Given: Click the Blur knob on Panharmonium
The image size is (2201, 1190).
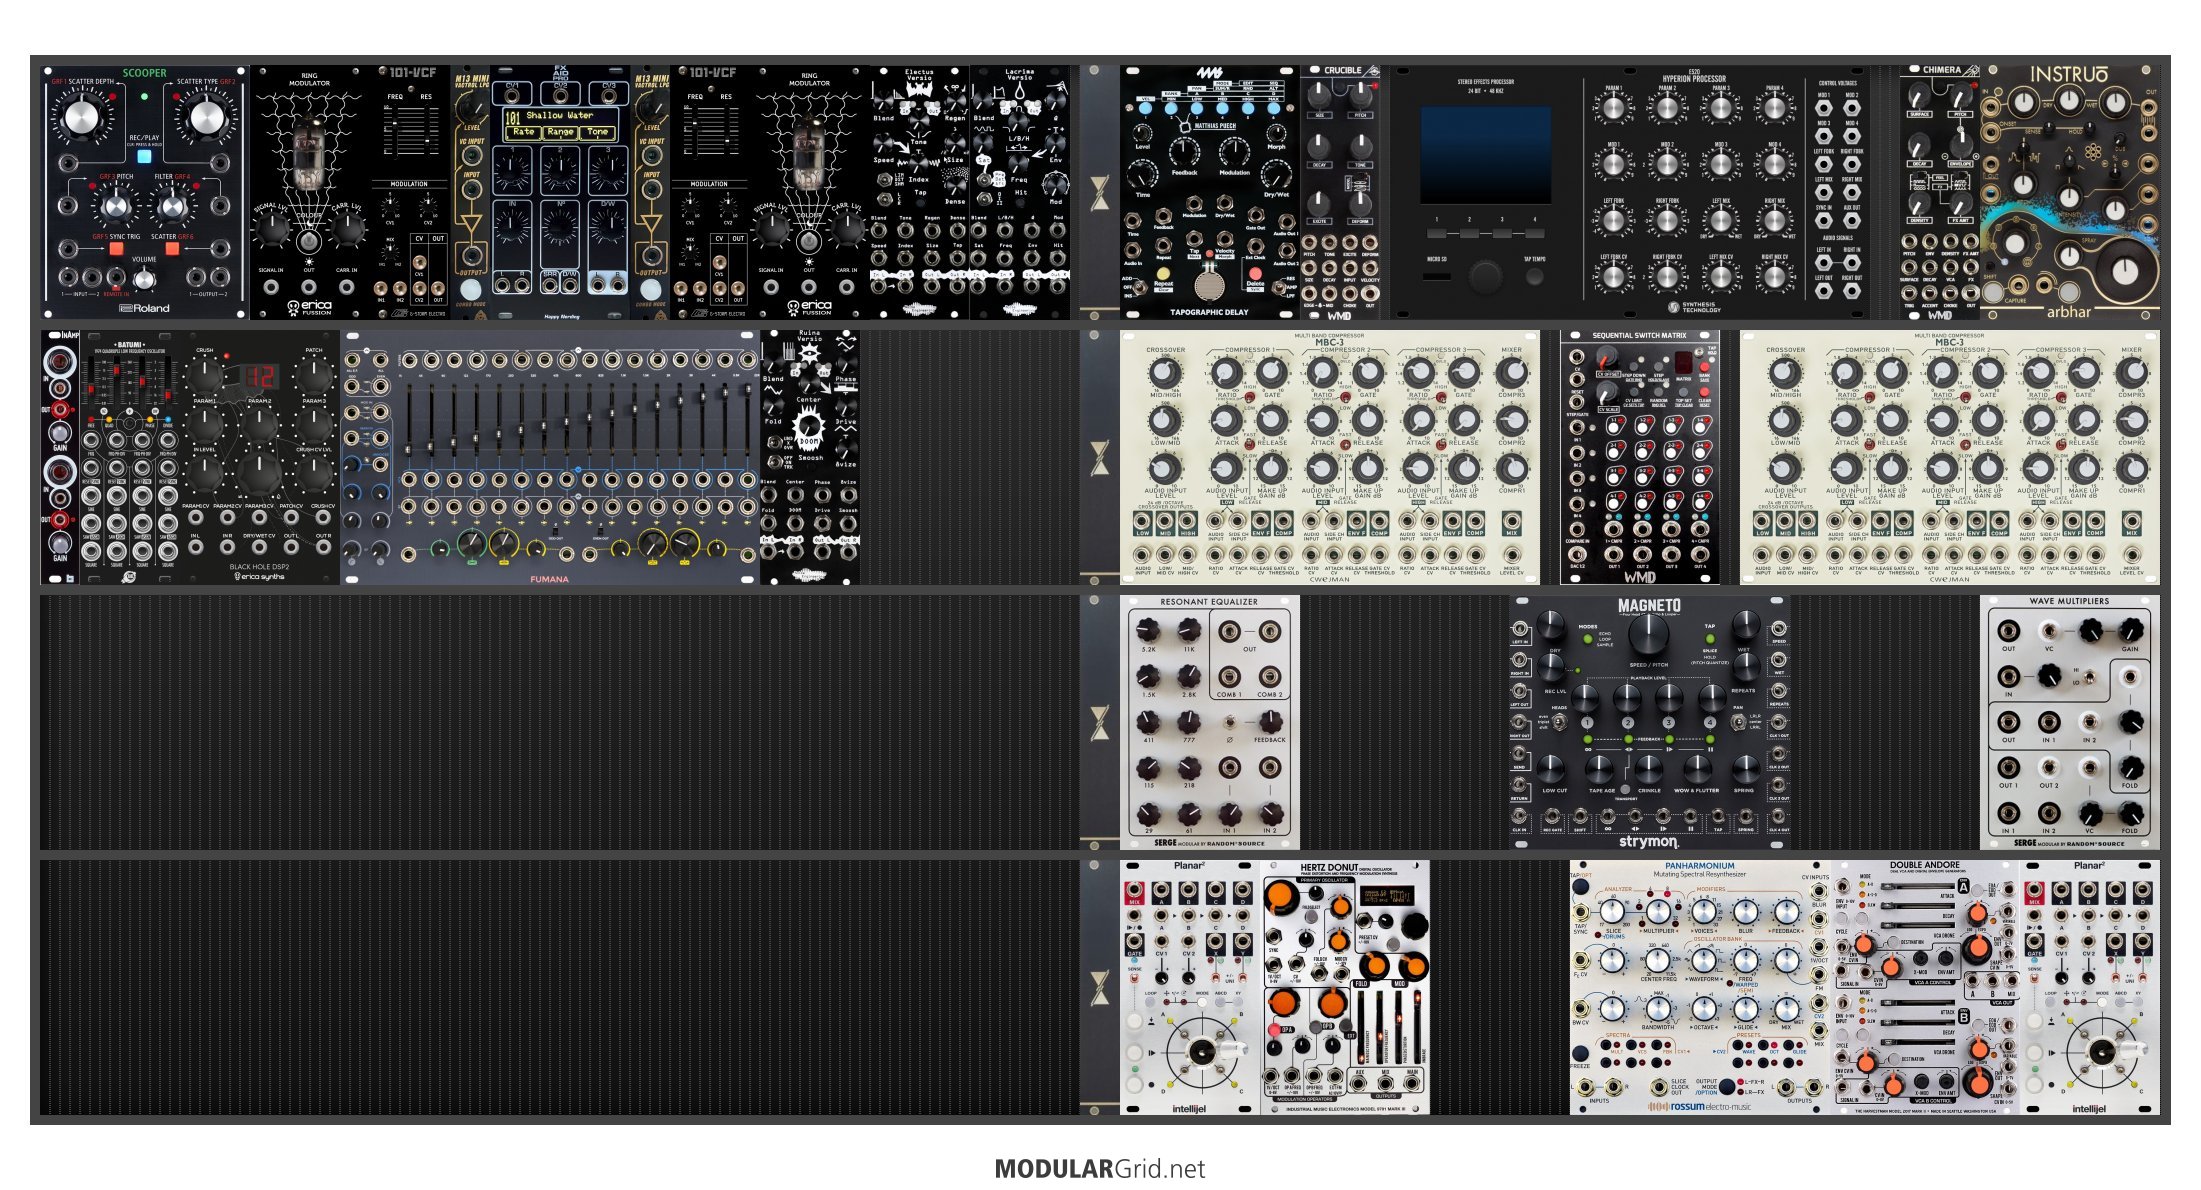Looking at the screenshot, I should point(1744,912).
